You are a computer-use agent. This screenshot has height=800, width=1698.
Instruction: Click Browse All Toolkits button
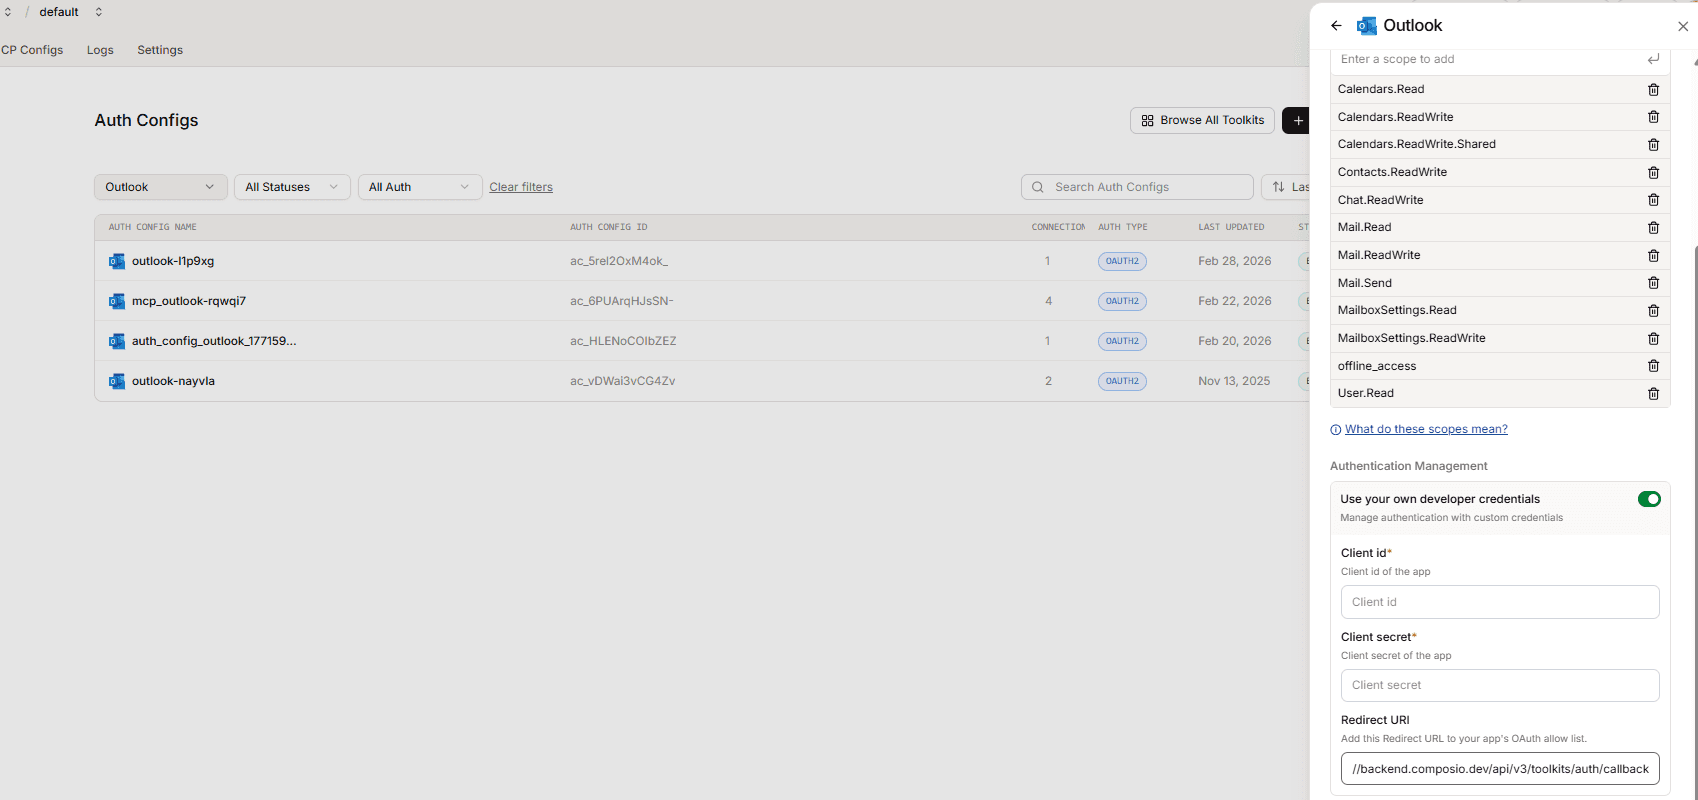click(1202, 120)
